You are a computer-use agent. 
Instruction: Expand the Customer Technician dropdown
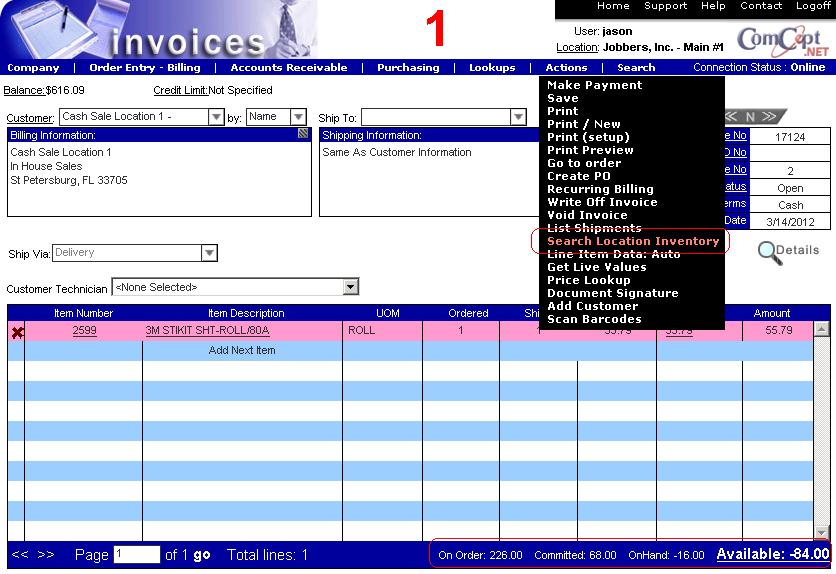350,287
